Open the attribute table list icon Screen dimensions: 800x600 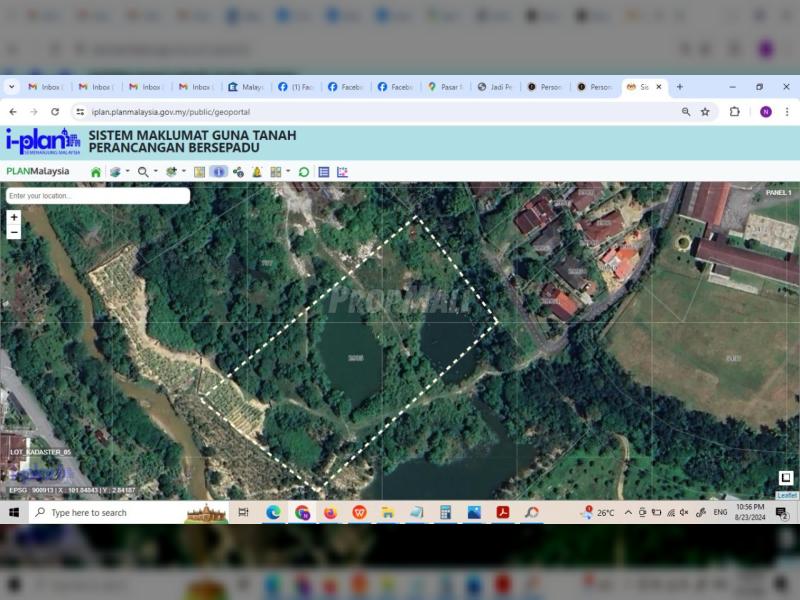point(324,172)
